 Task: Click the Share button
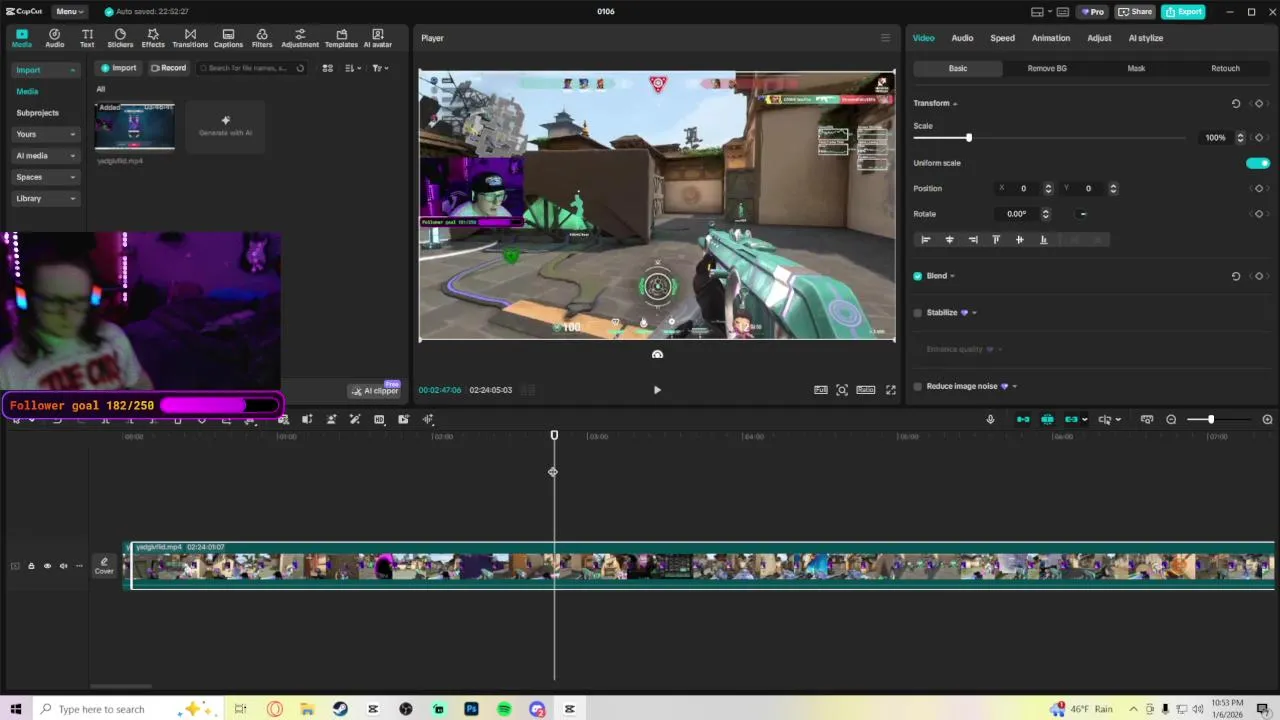click(1135, 12)
